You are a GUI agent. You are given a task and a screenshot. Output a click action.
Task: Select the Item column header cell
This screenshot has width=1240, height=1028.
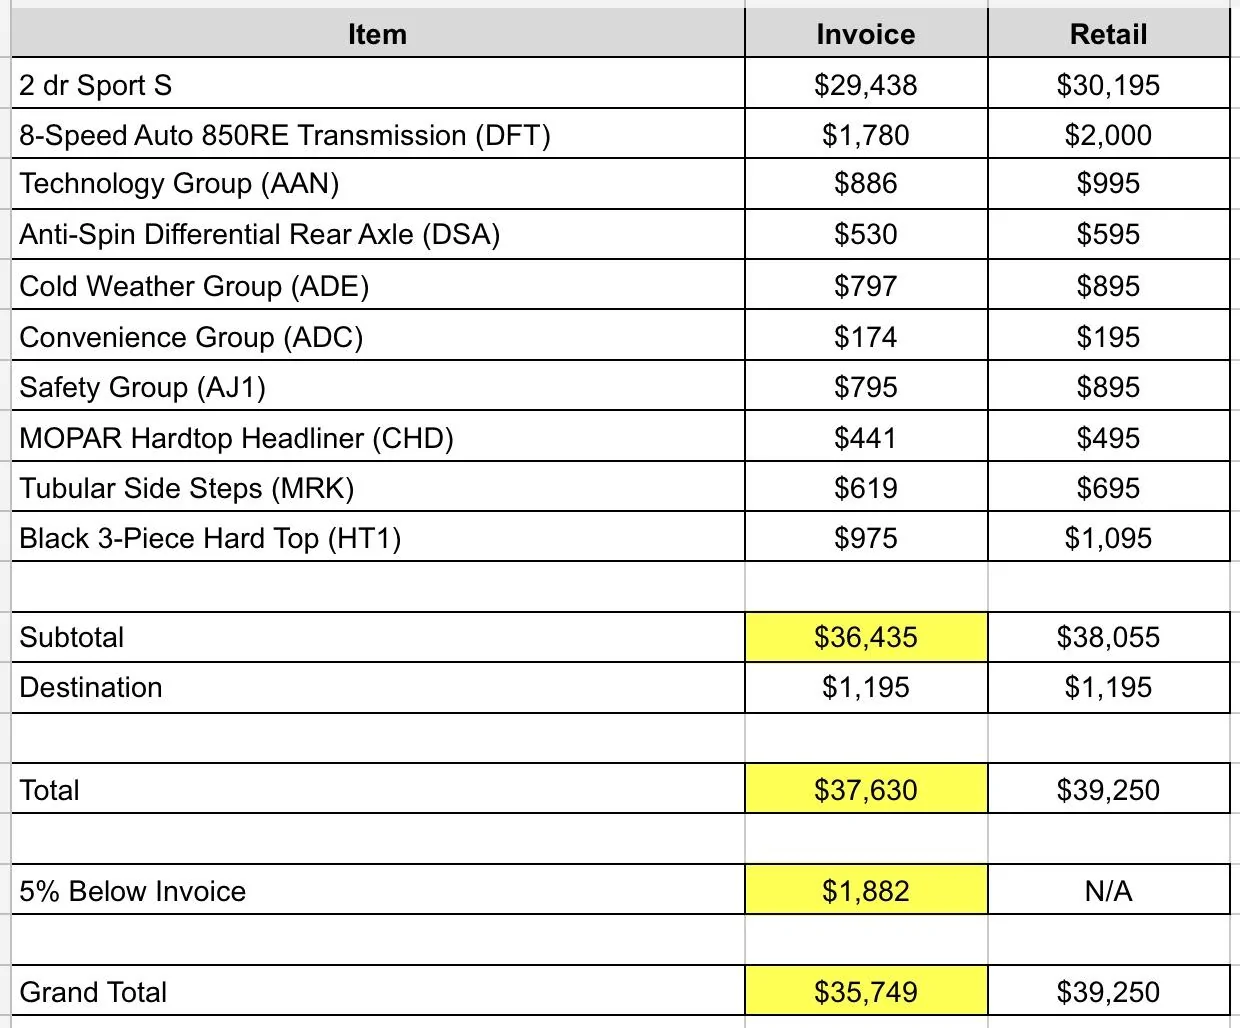(378, 34)
